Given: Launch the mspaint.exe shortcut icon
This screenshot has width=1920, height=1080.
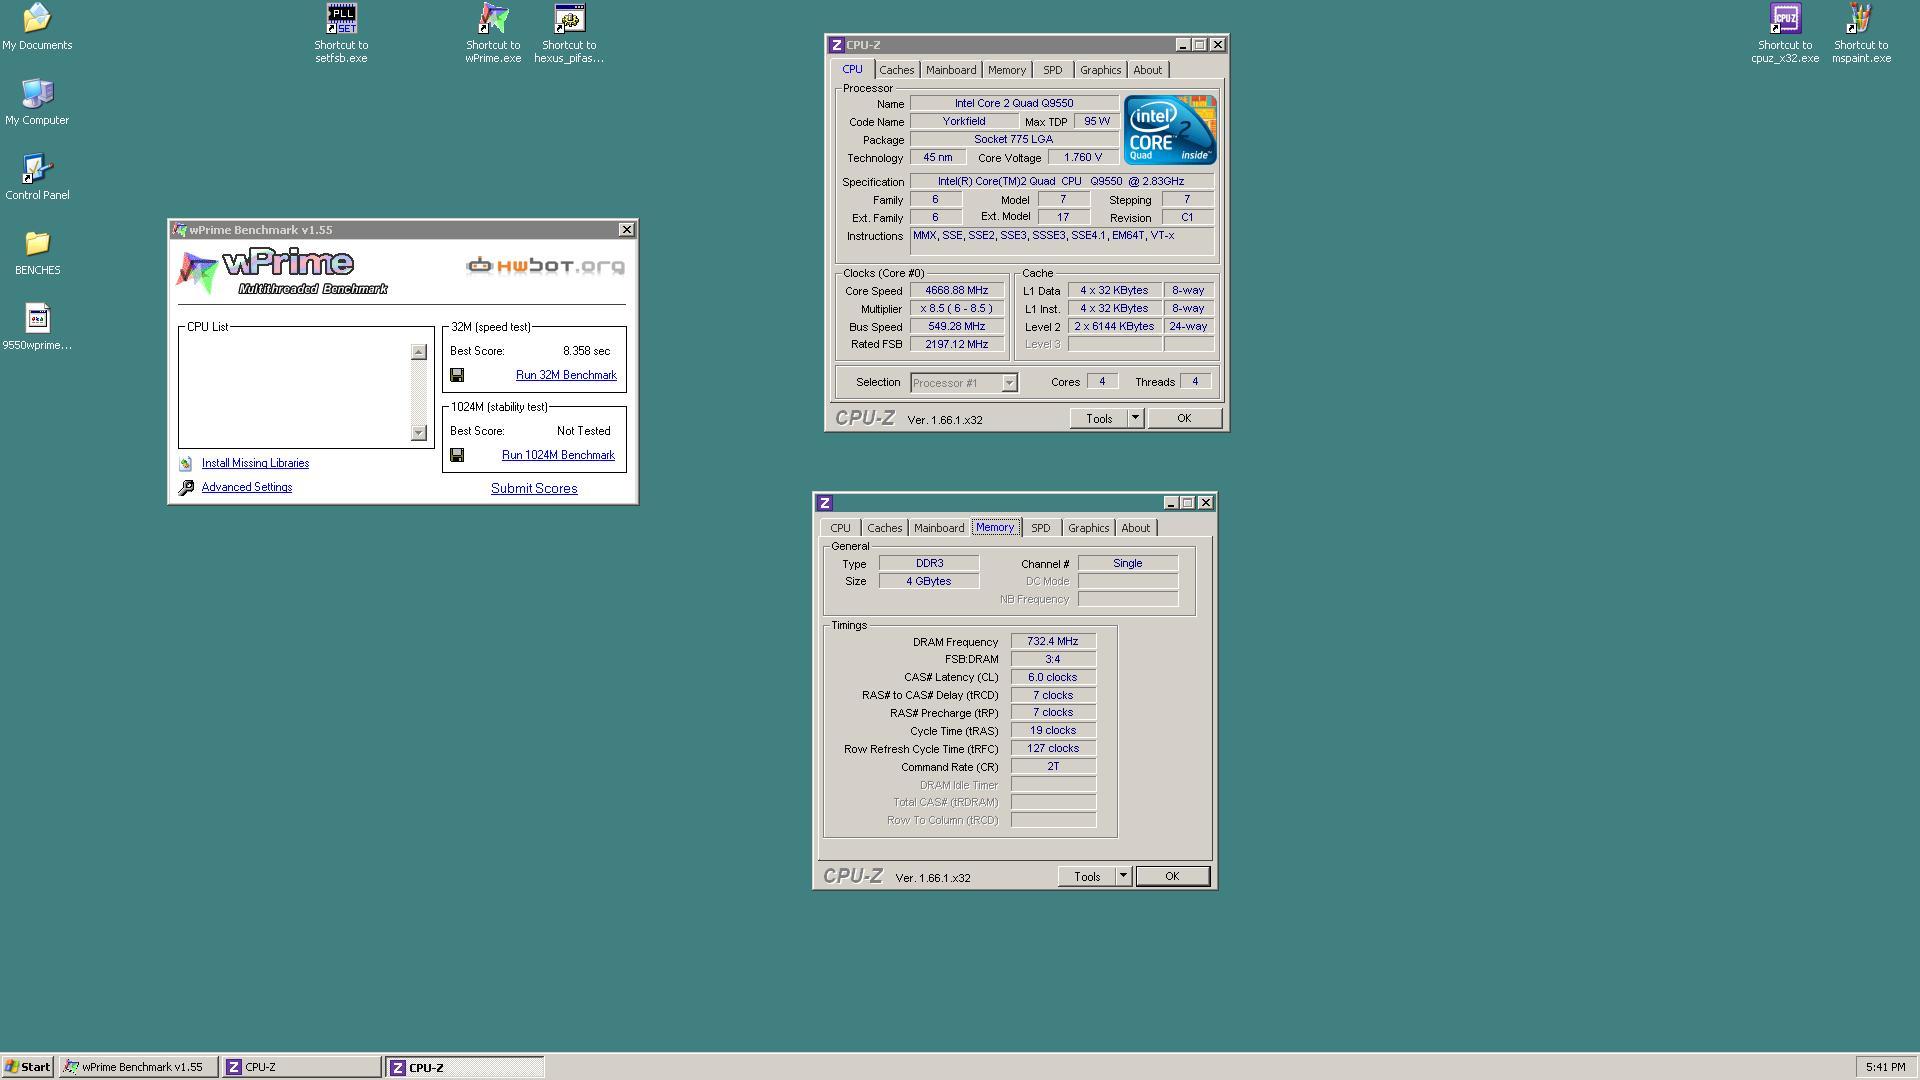Looking at the screenshot, I should tap(1861, 19).
